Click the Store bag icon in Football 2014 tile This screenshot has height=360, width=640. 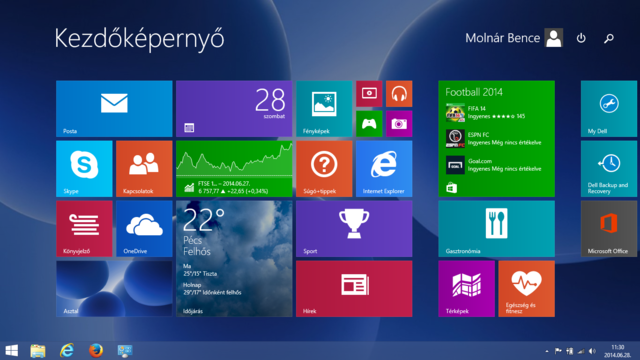tap(451, 188)
